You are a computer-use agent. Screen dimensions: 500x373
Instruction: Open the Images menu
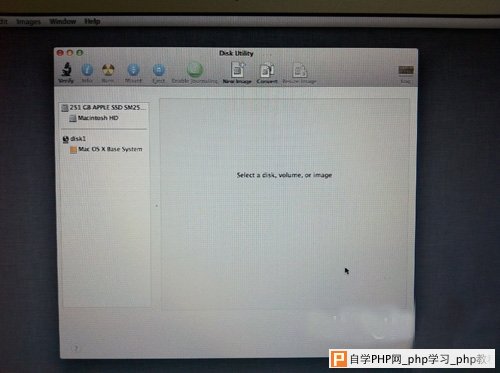coord(28,22)
